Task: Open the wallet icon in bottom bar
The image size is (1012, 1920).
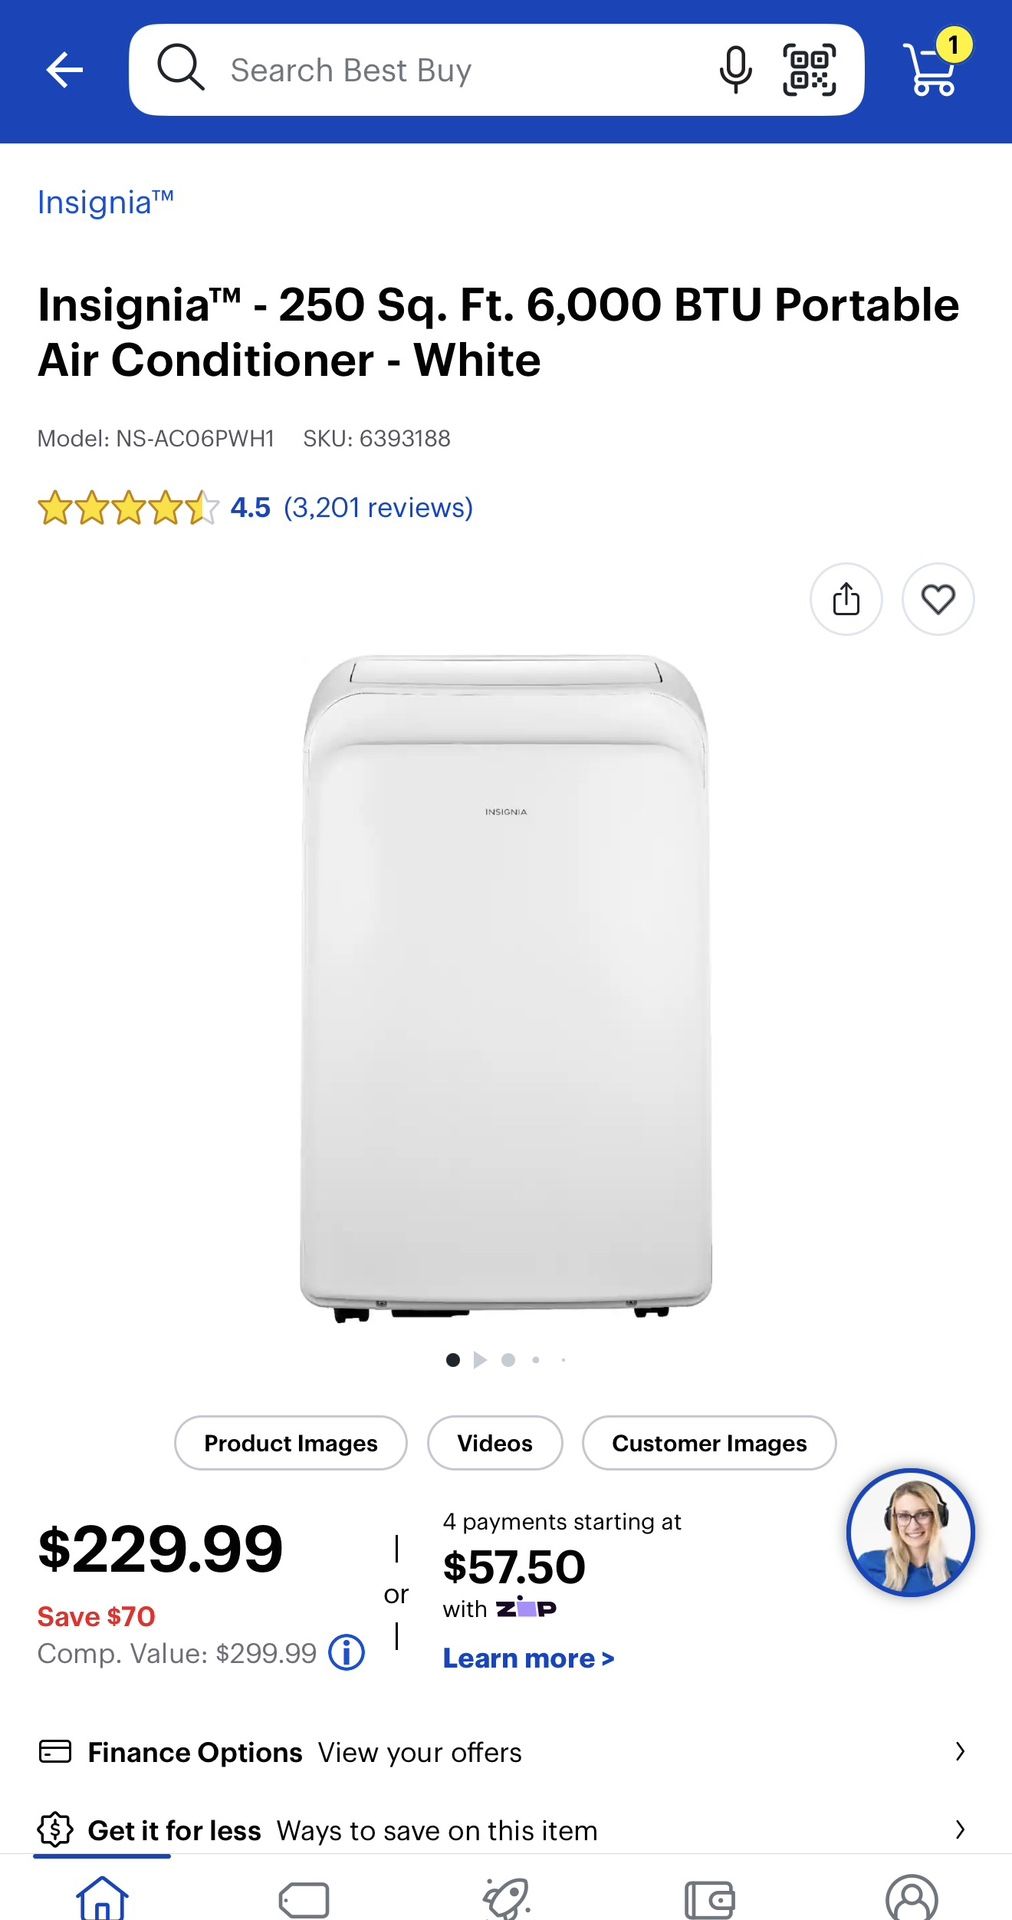Action: [710, 1898]
